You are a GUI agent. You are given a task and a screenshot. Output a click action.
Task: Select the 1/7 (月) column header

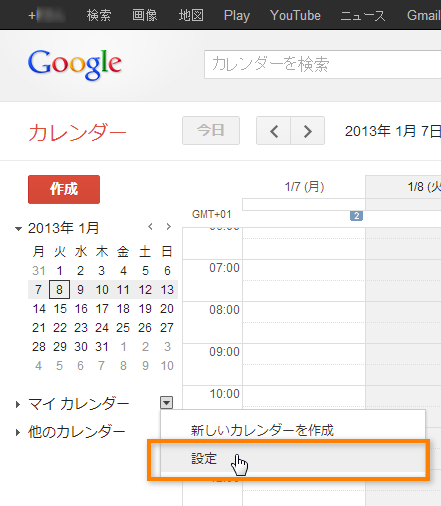point(304,187)
